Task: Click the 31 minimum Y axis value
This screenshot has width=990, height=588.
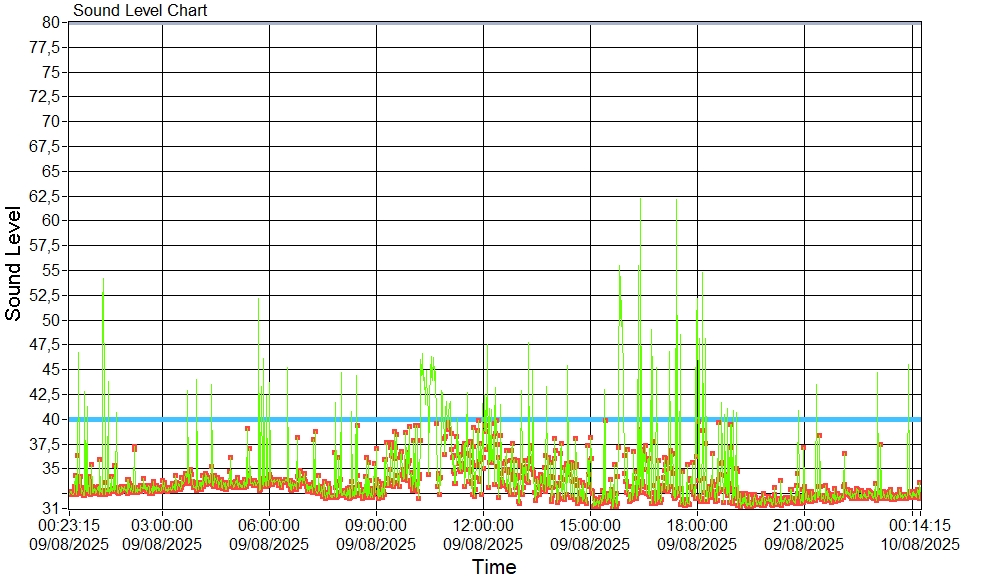Action: pyautogui.click(x=52, y=508)
